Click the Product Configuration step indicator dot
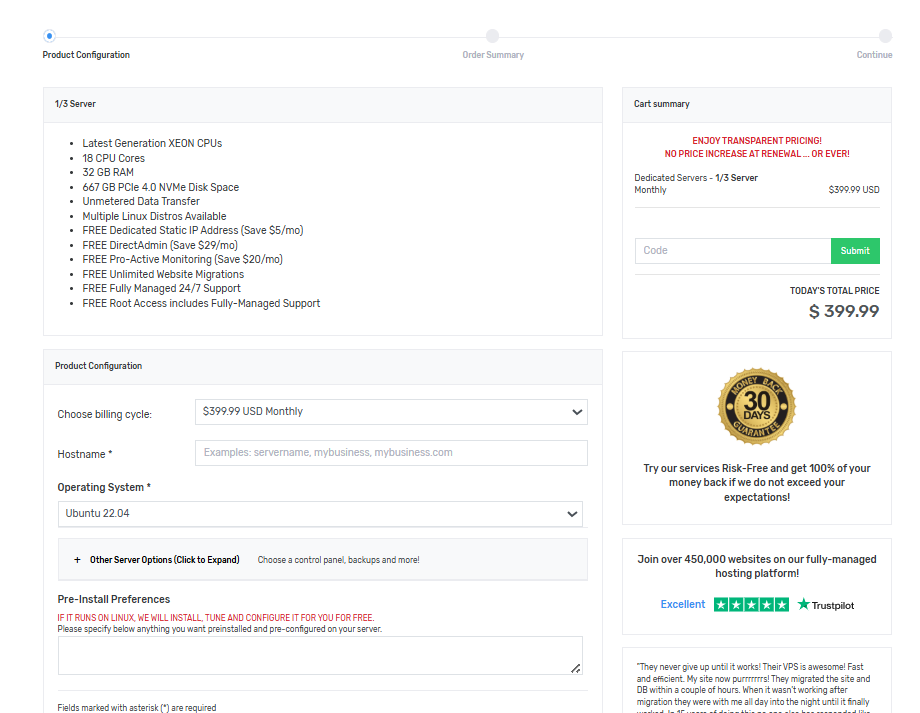The image size is (920, 713). pos(49,36)
